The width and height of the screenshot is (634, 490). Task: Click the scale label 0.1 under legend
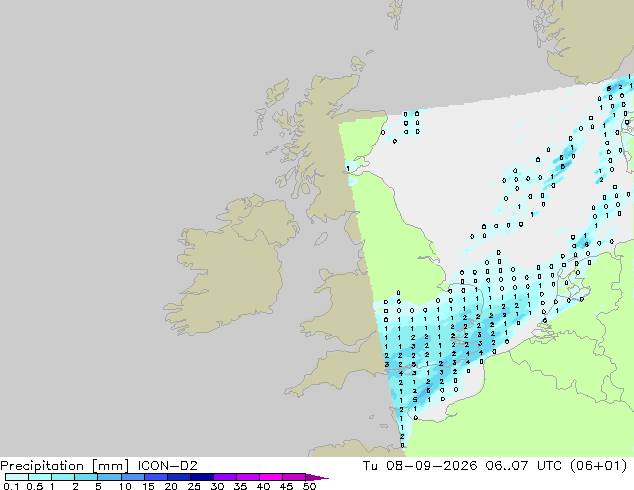coord(11,486)
